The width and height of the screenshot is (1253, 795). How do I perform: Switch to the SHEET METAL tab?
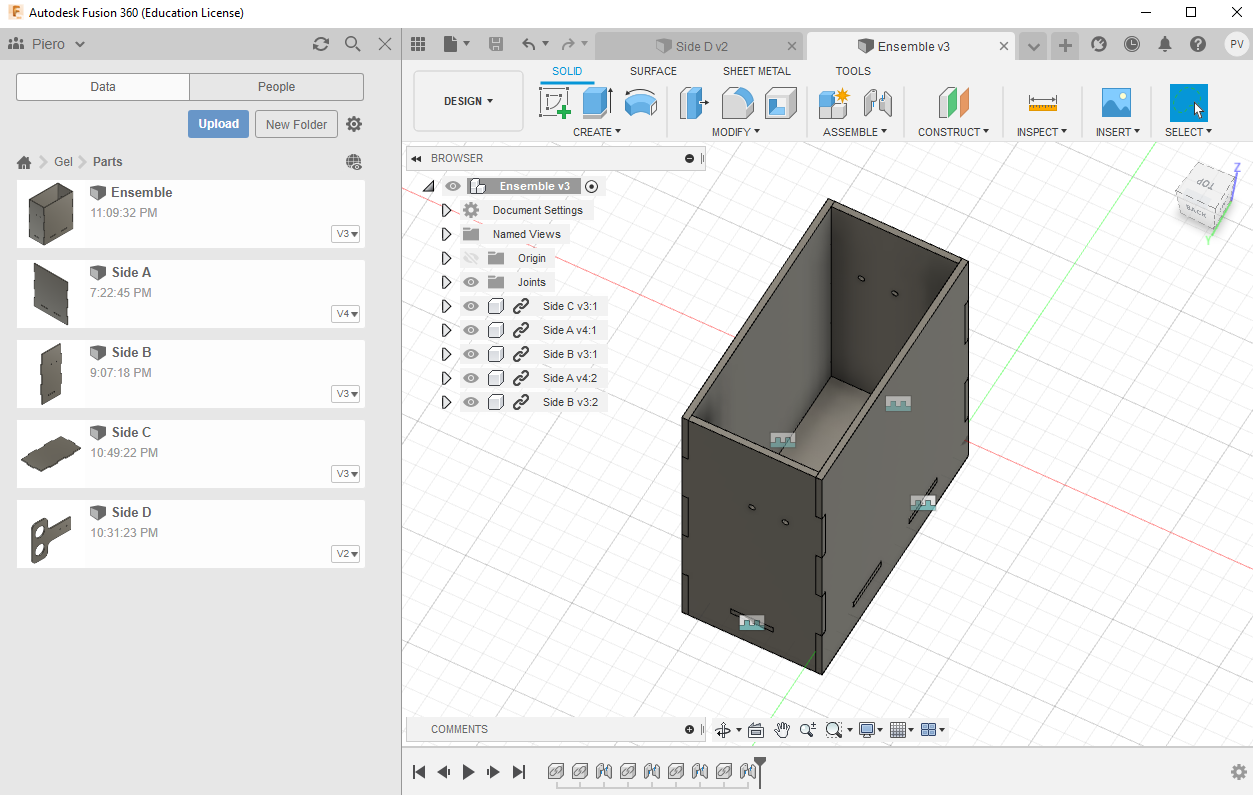coord(757,71)
